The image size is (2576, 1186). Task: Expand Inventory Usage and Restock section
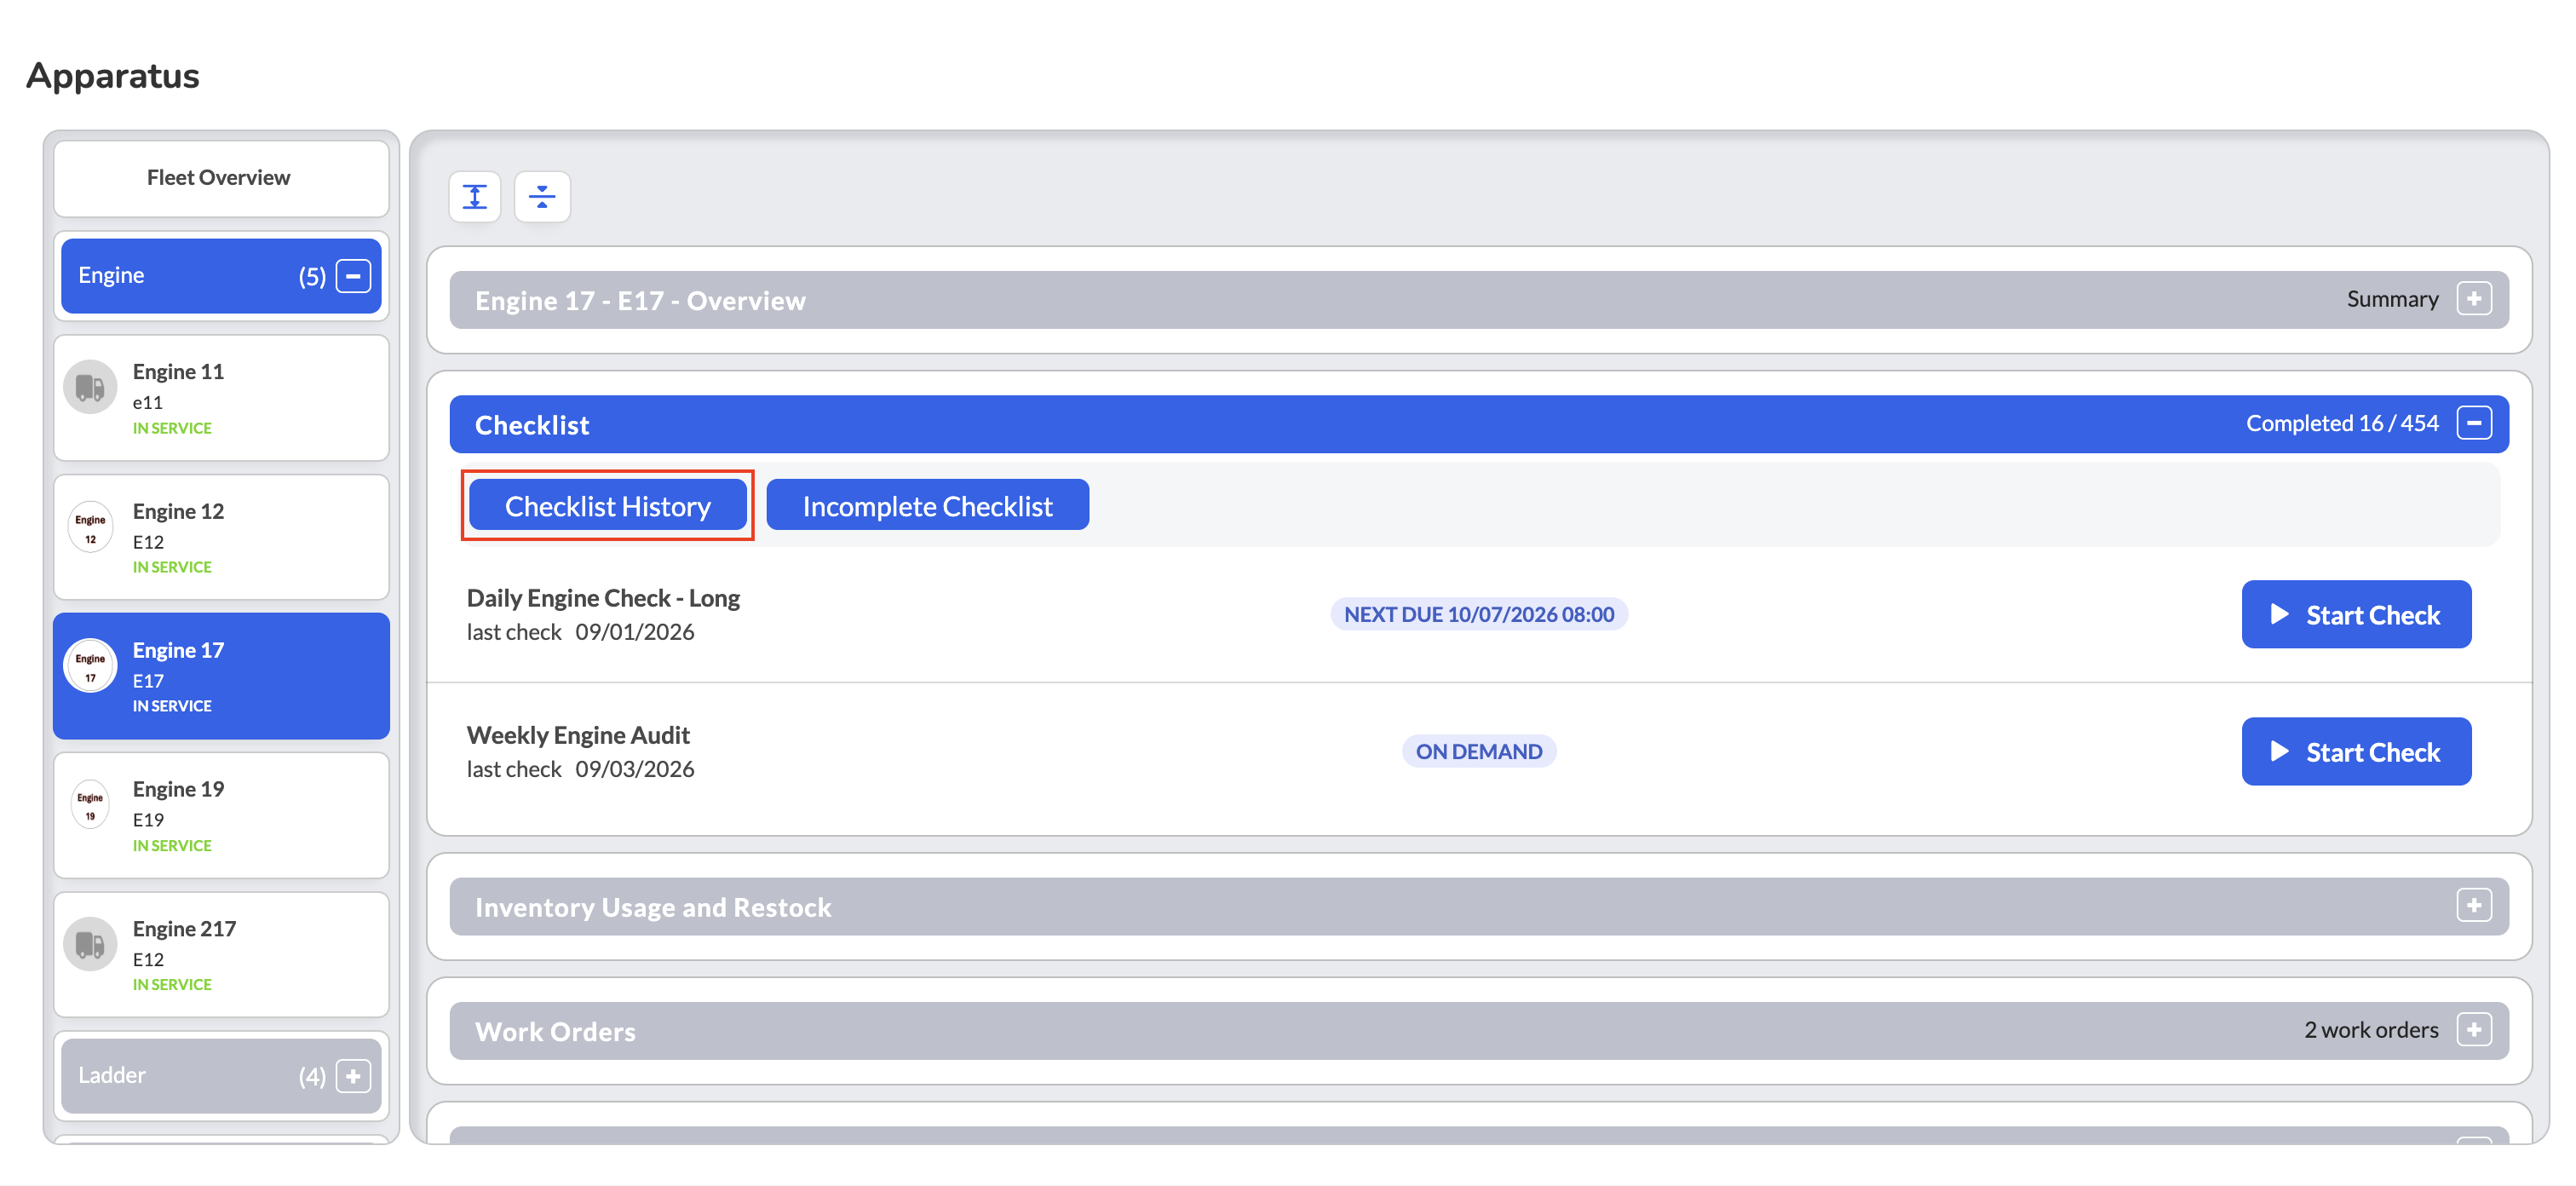point(2474,906)
